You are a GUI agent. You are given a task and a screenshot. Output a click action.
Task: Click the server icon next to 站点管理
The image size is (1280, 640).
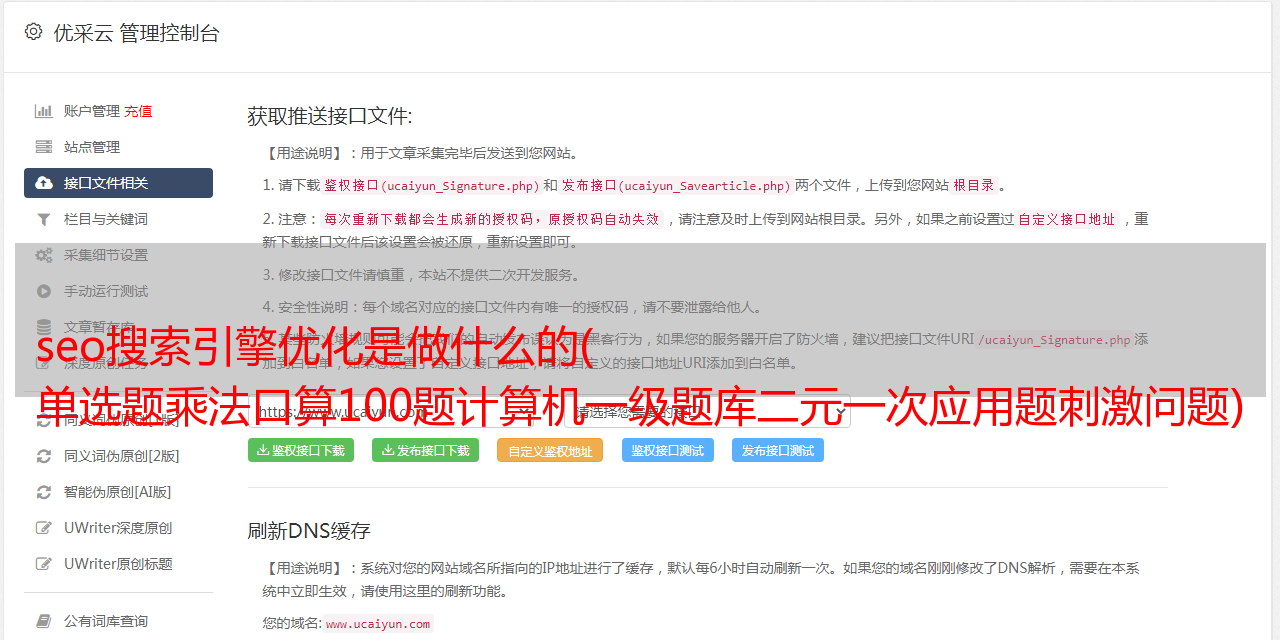pyautogui.click(x=44, y=147)
